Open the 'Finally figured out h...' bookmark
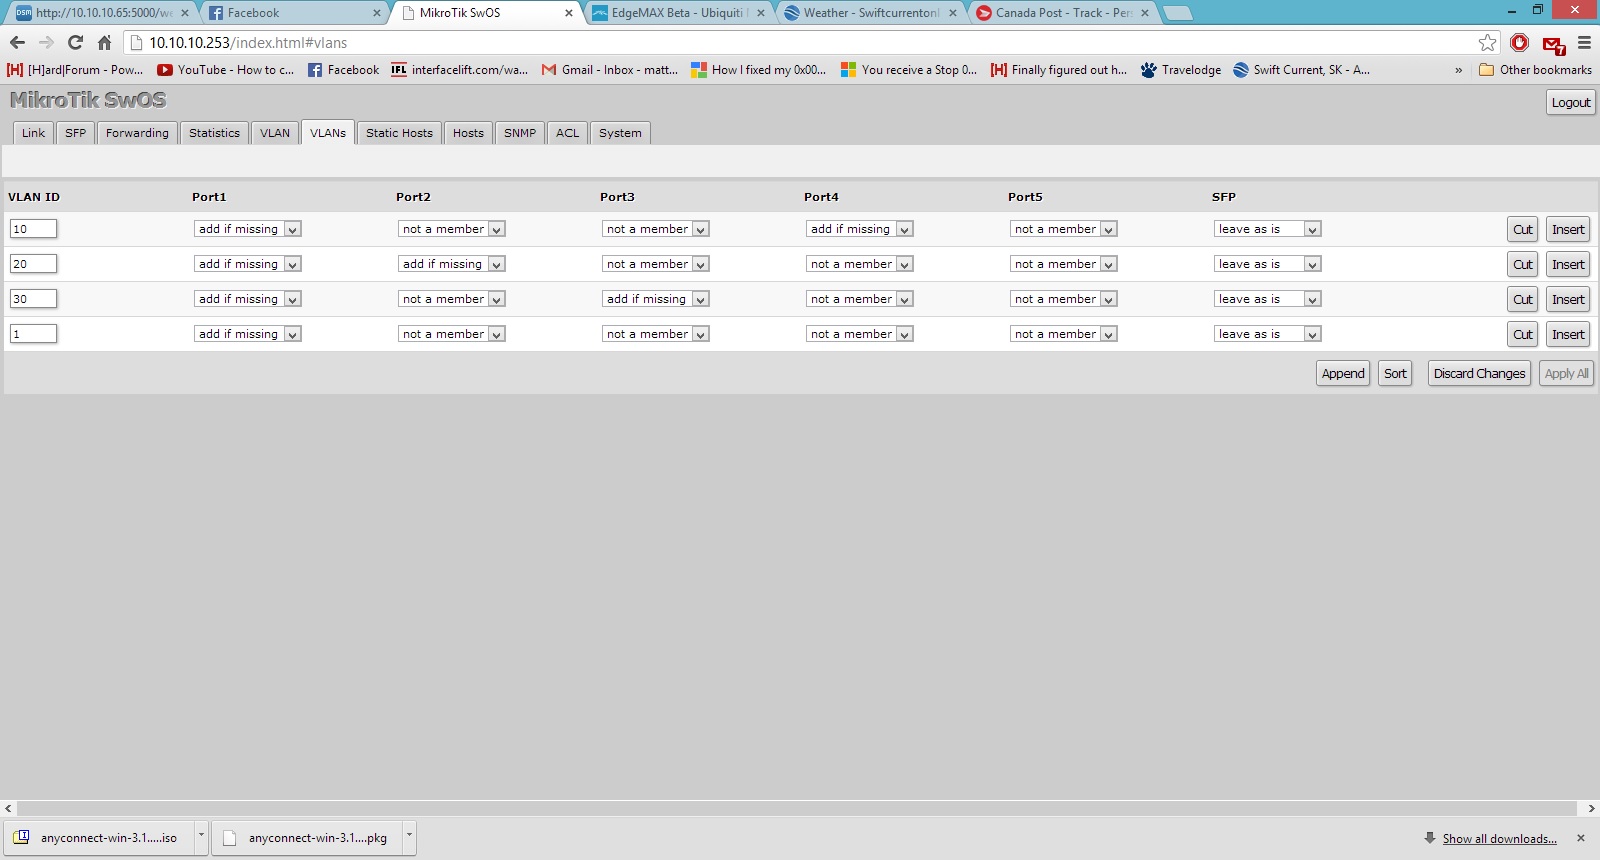 pyautogui.click(x=1059, y=70)
